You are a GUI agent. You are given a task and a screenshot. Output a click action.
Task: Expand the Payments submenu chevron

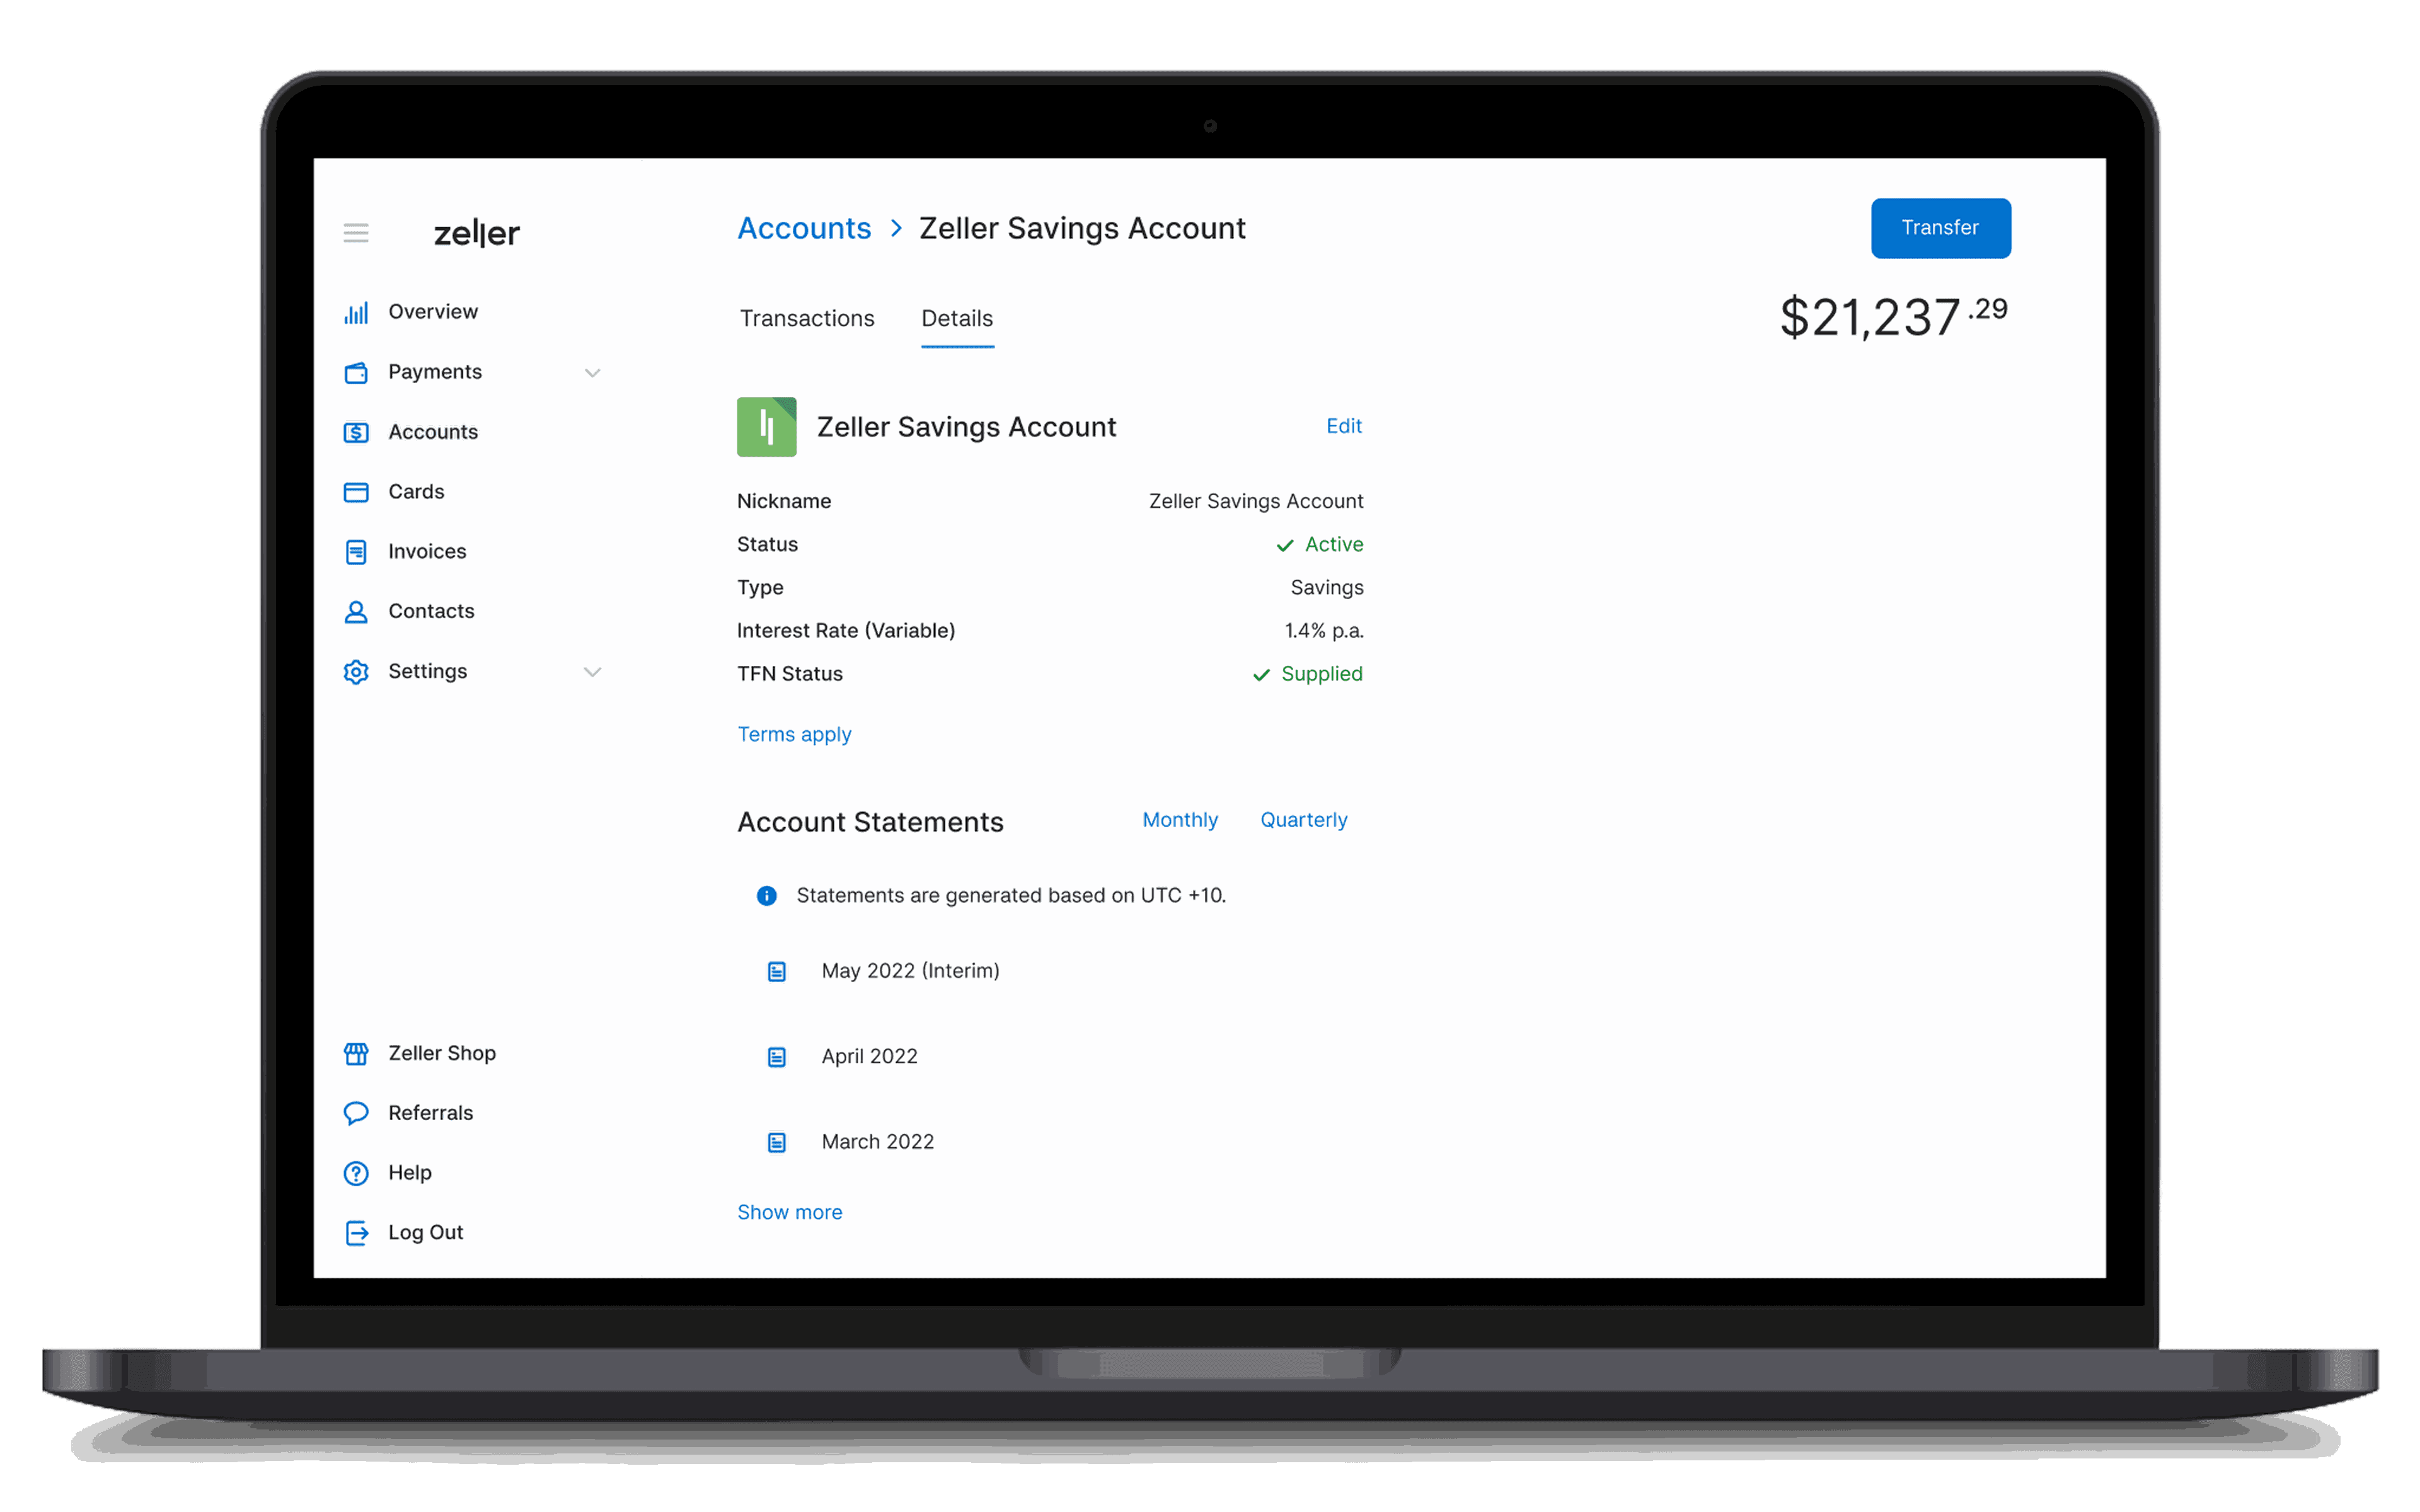(x=592, y=373)
